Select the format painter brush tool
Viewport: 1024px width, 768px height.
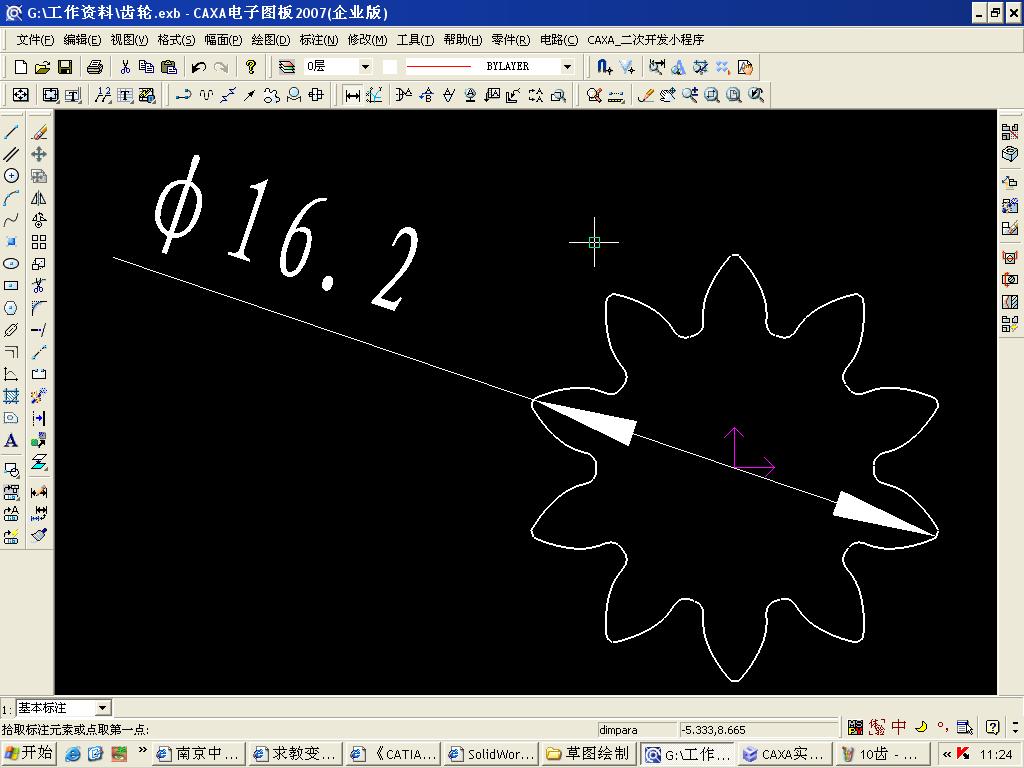click(x=39, y=536)
